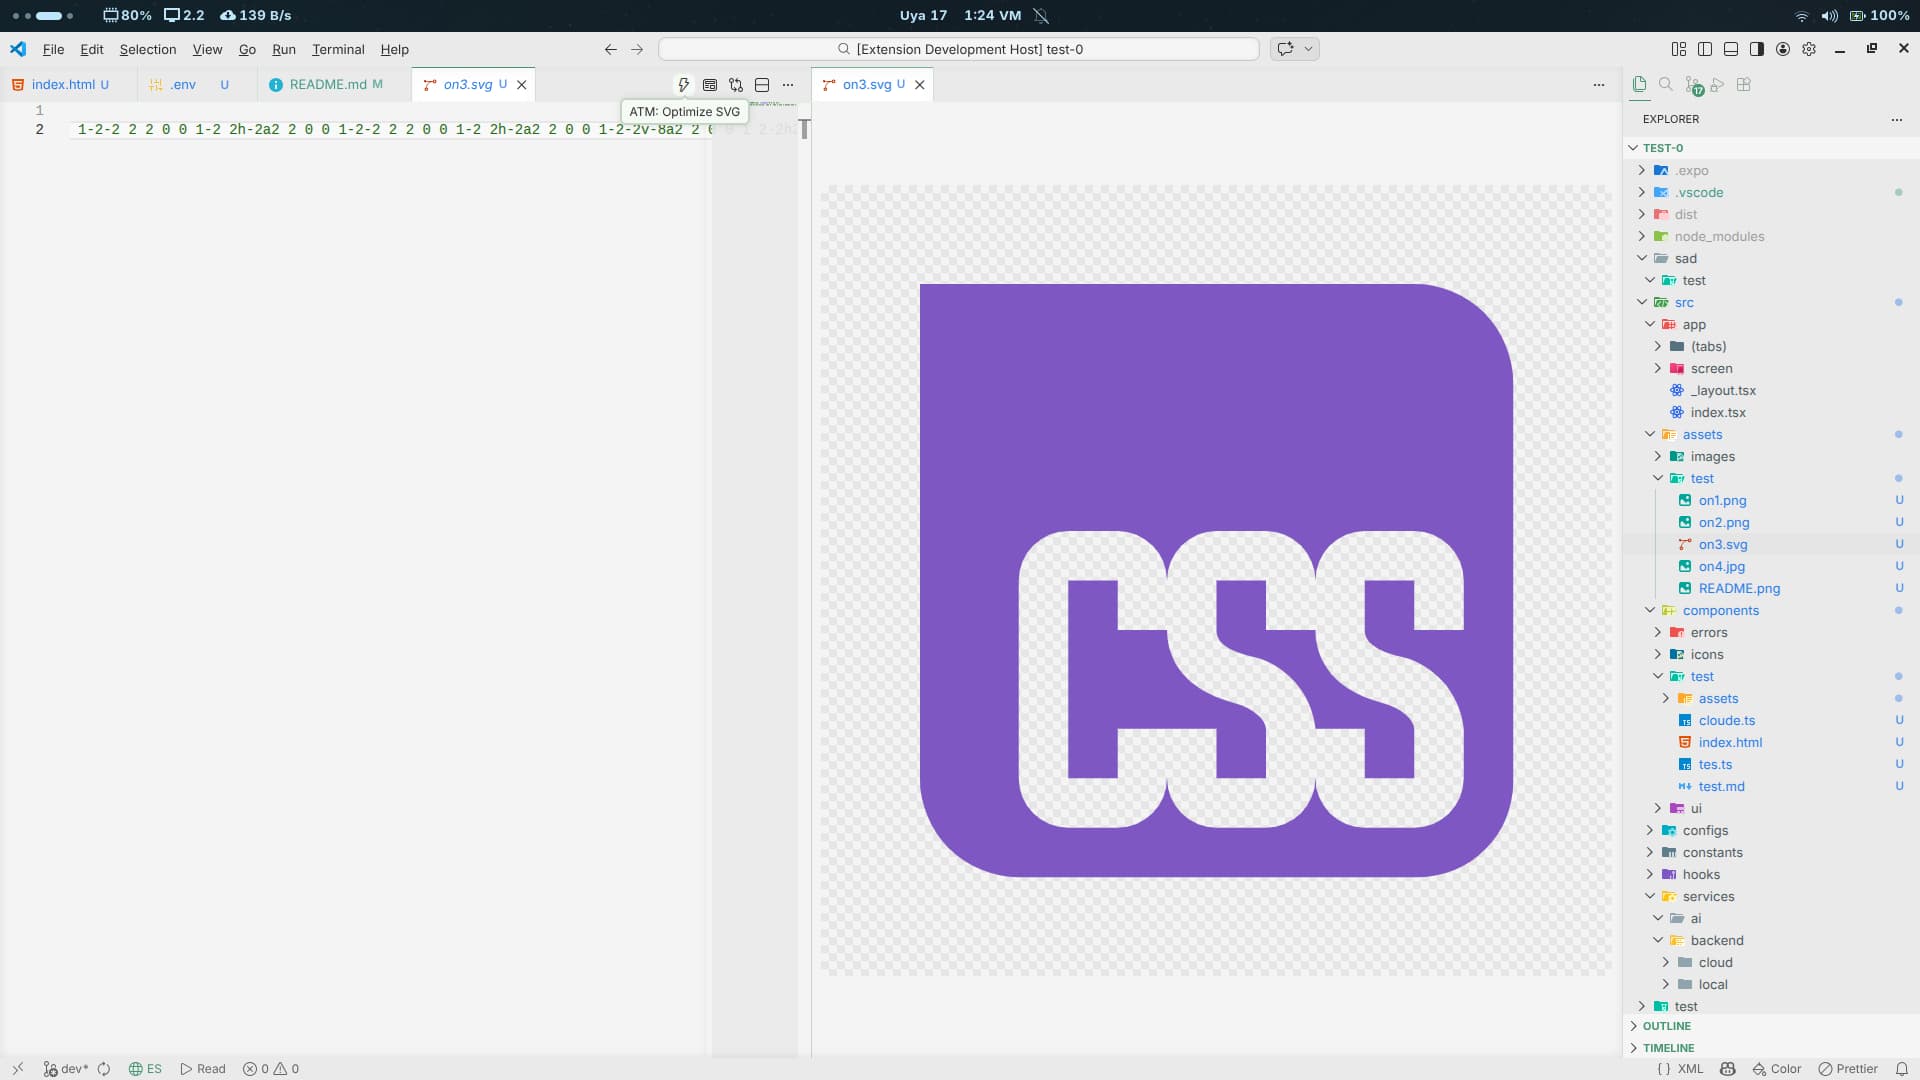Image resolution: width=1920 pixels, height=1080 pixels.
Task: Expand the node_modules folder
Action: (1719, 236)
